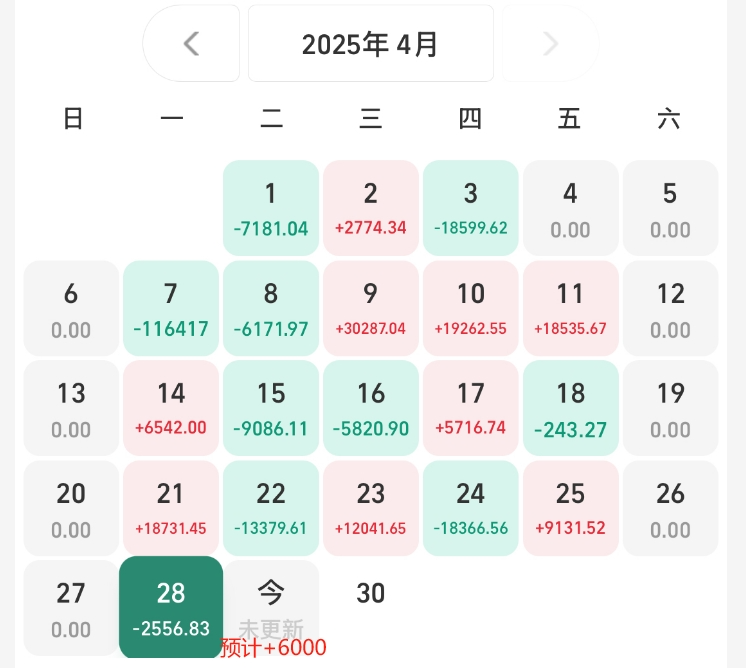Open April 10 showing +19262.55

tap(471, 308)
